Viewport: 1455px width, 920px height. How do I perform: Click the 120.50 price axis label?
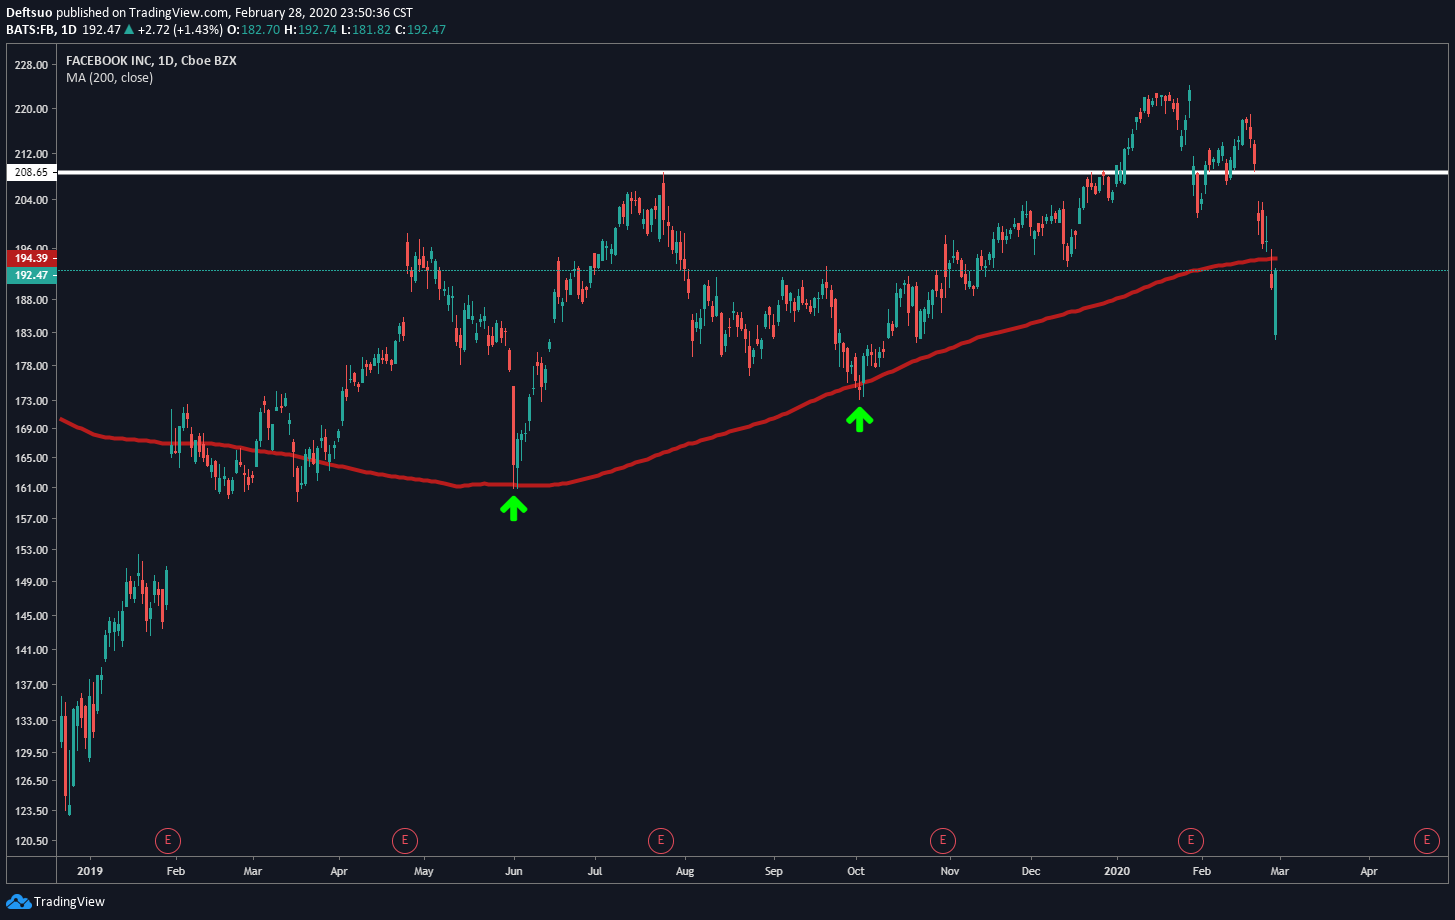click(x=33, y=841)
